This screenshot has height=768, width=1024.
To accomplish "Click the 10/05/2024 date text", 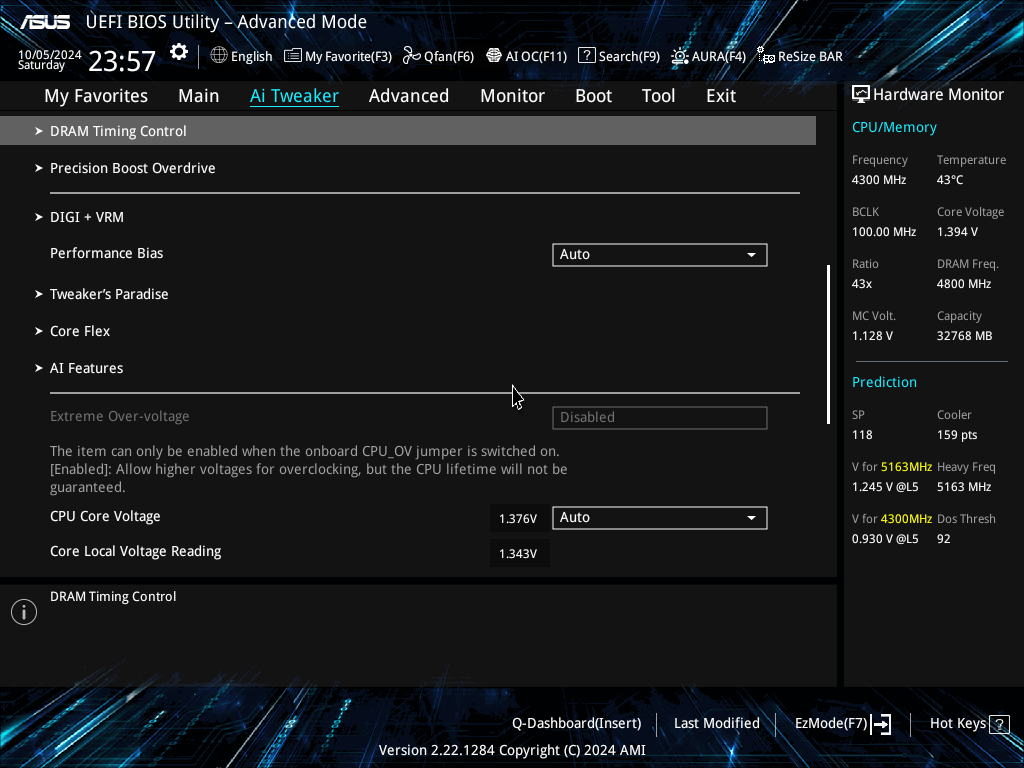I will tap(50, 54).
